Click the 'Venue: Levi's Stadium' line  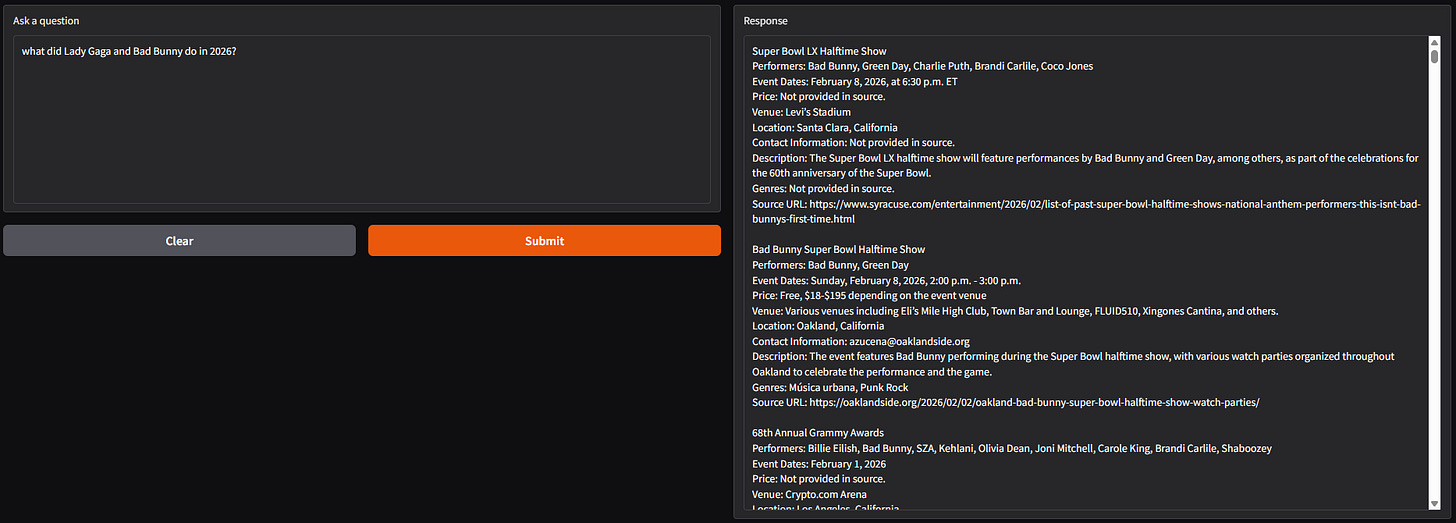pyautogui.click(x=801, y=112)
